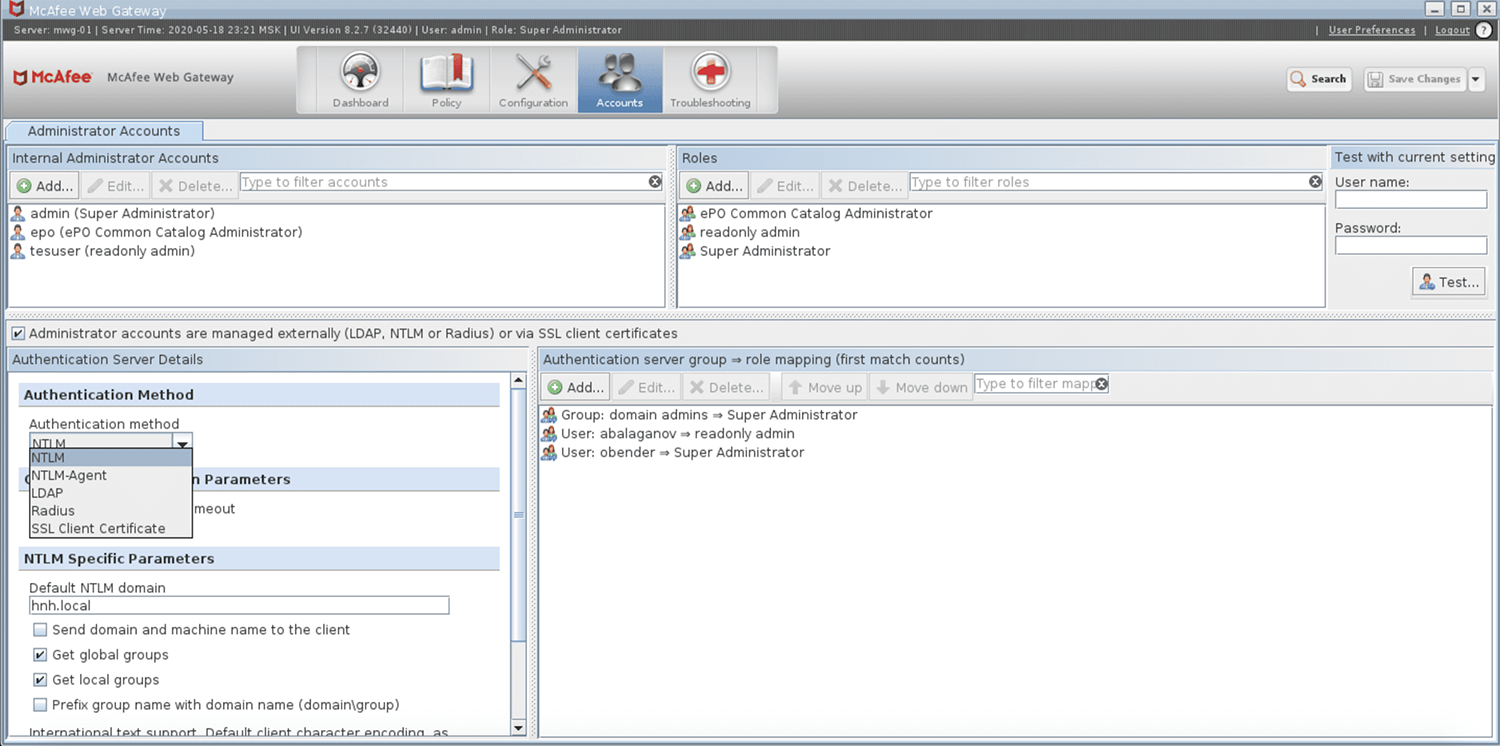Uncheck Get global groups
The width and height of the screenshot is (1500, 746).
pos(40,655)
